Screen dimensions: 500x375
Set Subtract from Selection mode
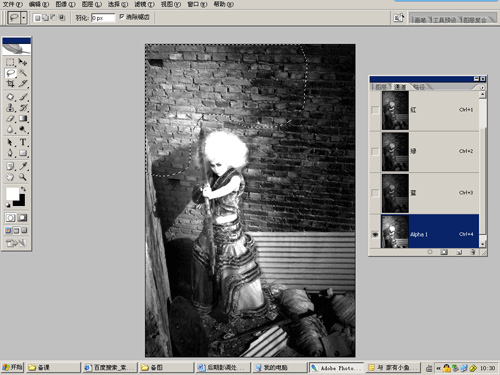click(x=53, y=18)
